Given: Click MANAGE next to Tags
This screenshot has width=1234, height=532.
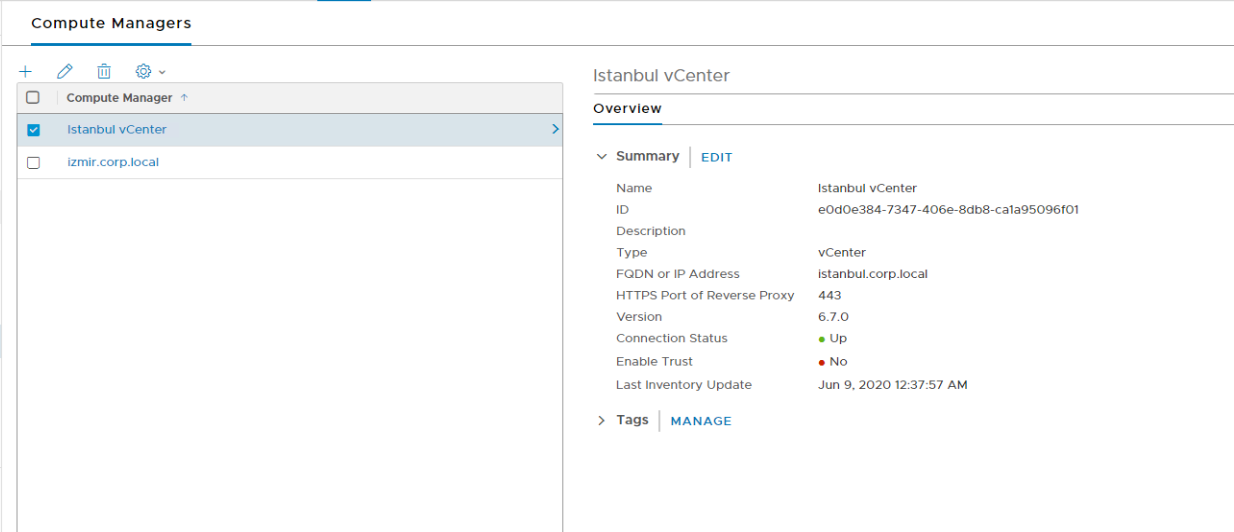Looking at the screenshot, I should tap(700, 422).
